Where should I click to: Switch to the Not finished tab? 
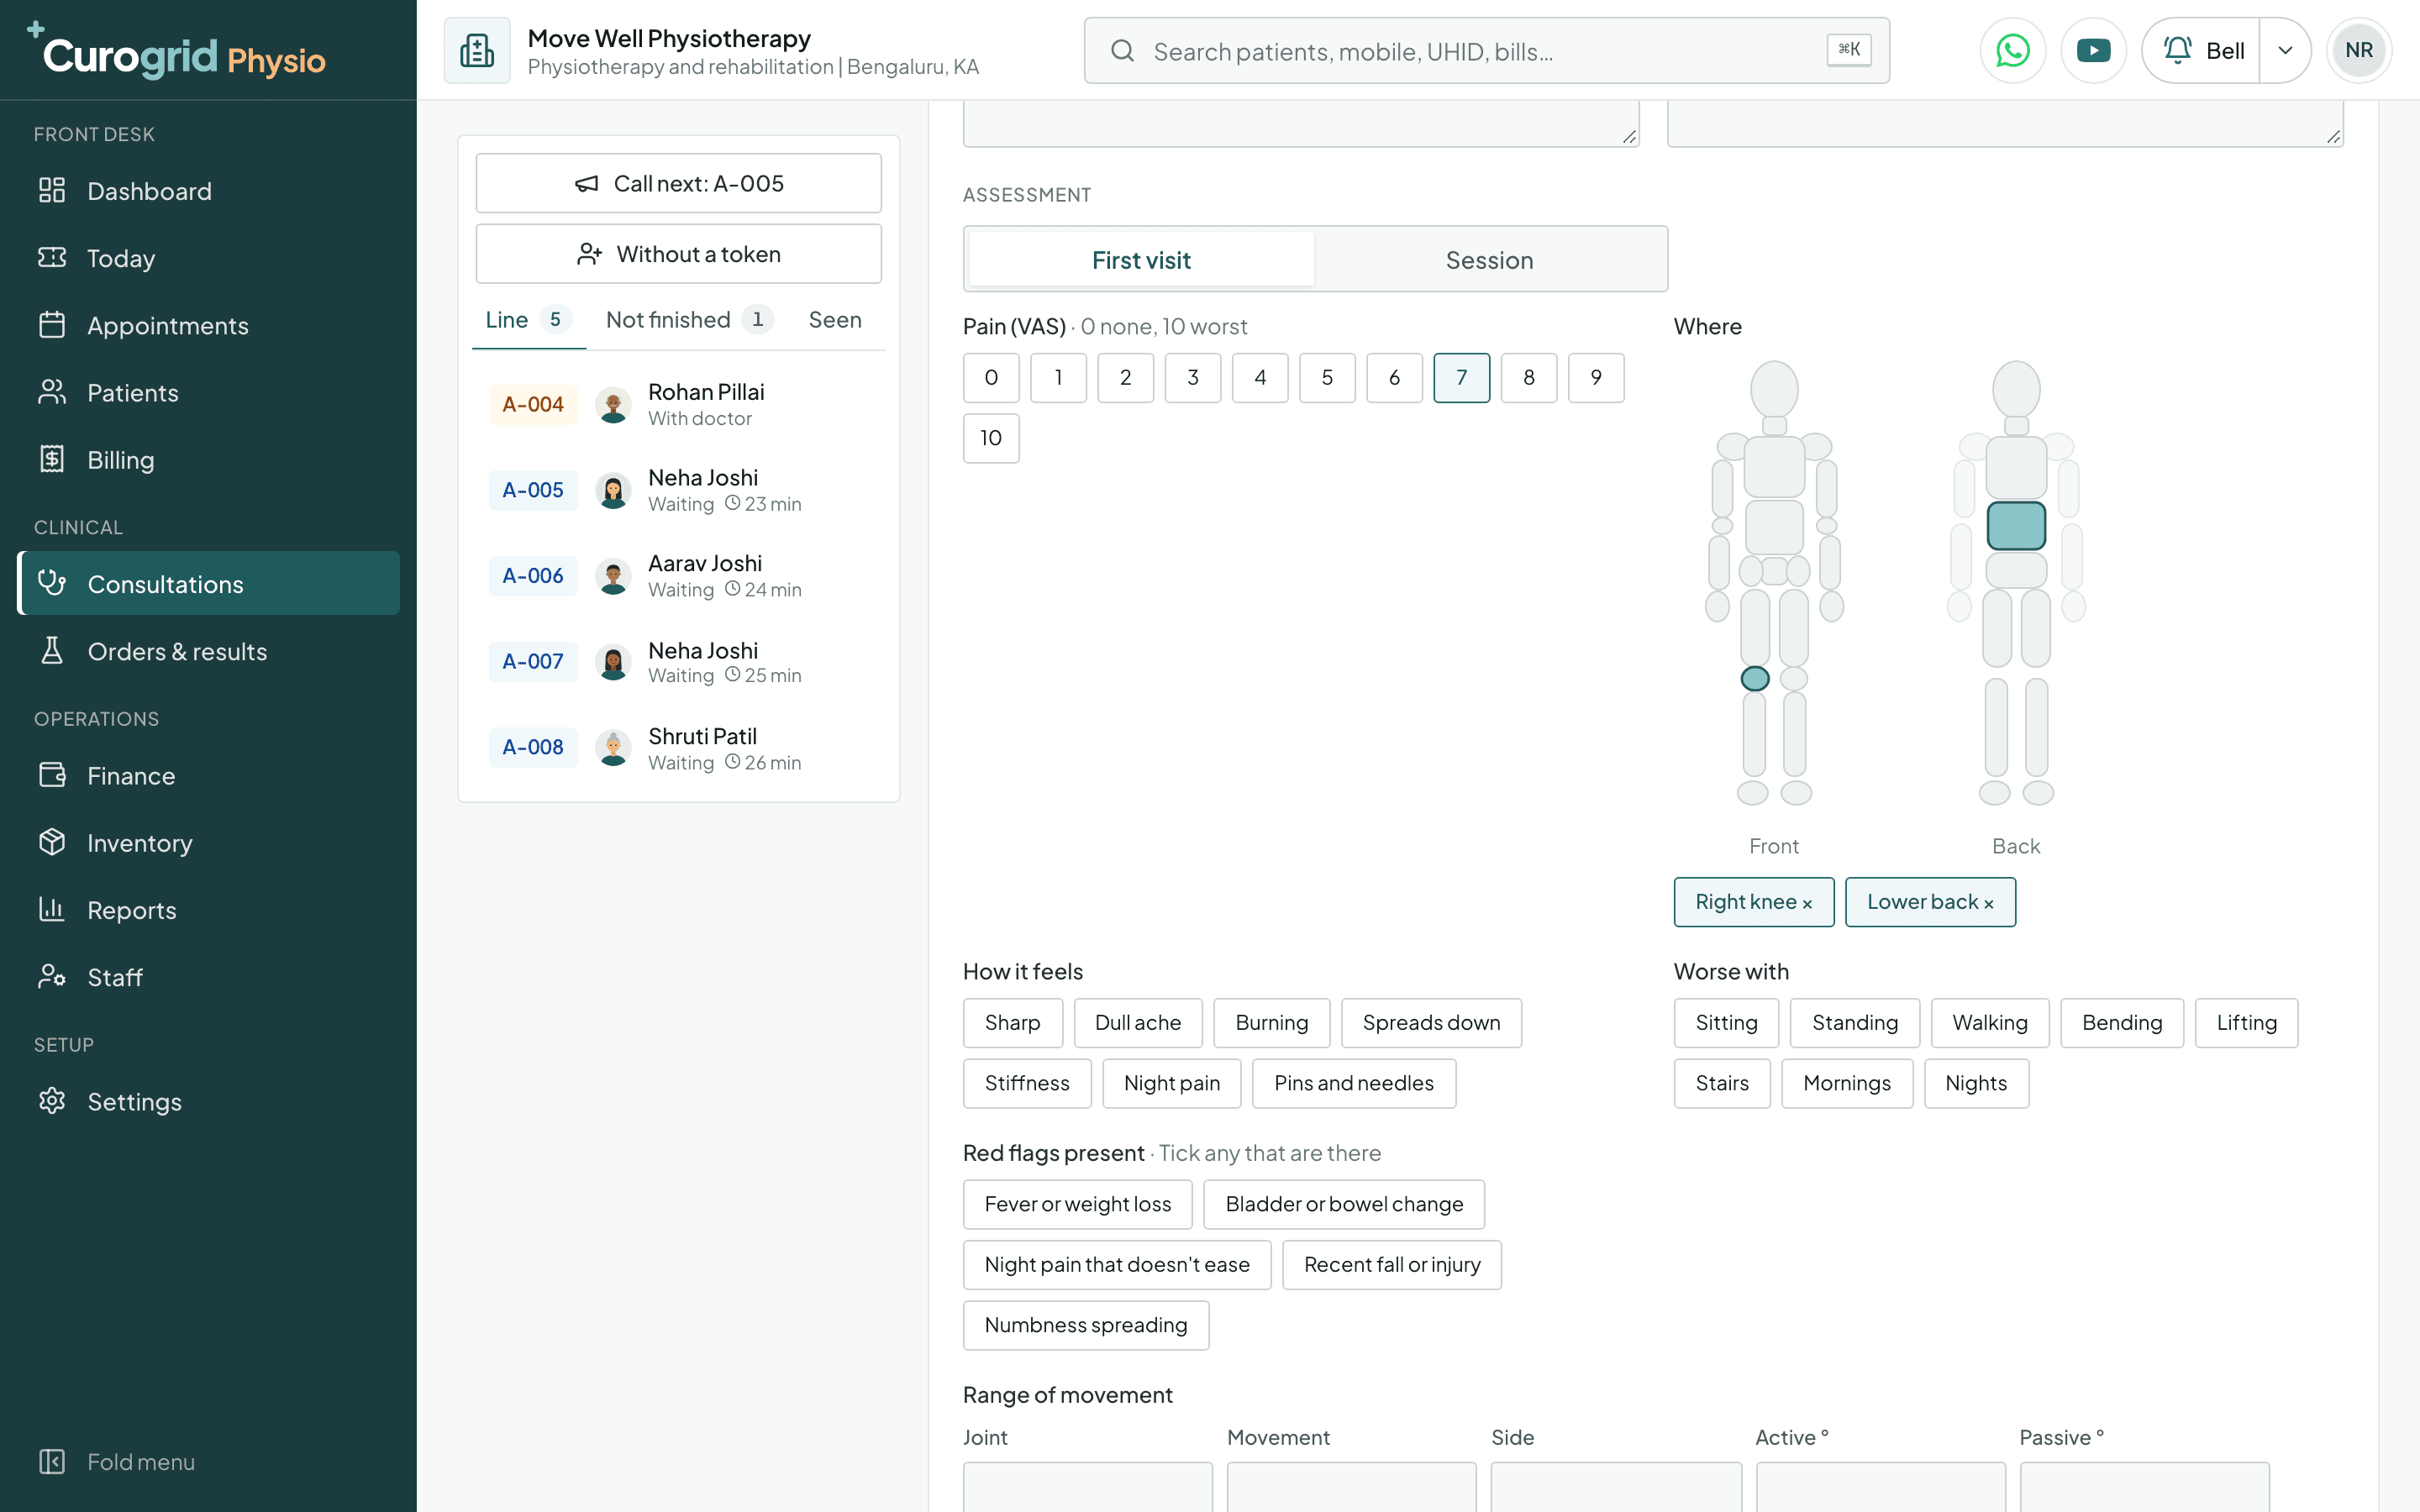click(688, 320)
